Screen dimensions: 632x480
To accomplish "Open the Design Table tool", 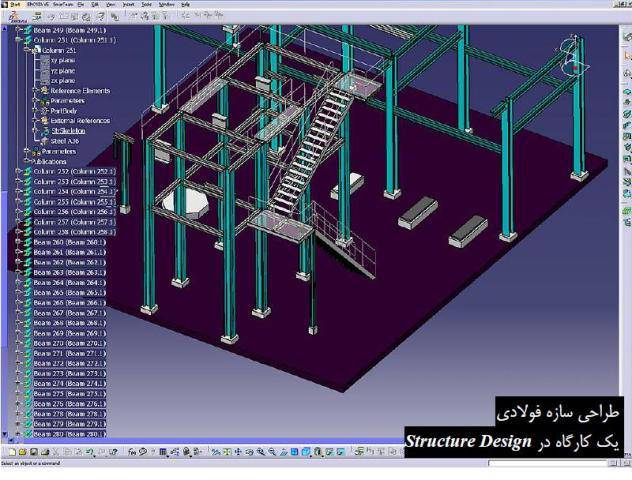I will [162, 452].
